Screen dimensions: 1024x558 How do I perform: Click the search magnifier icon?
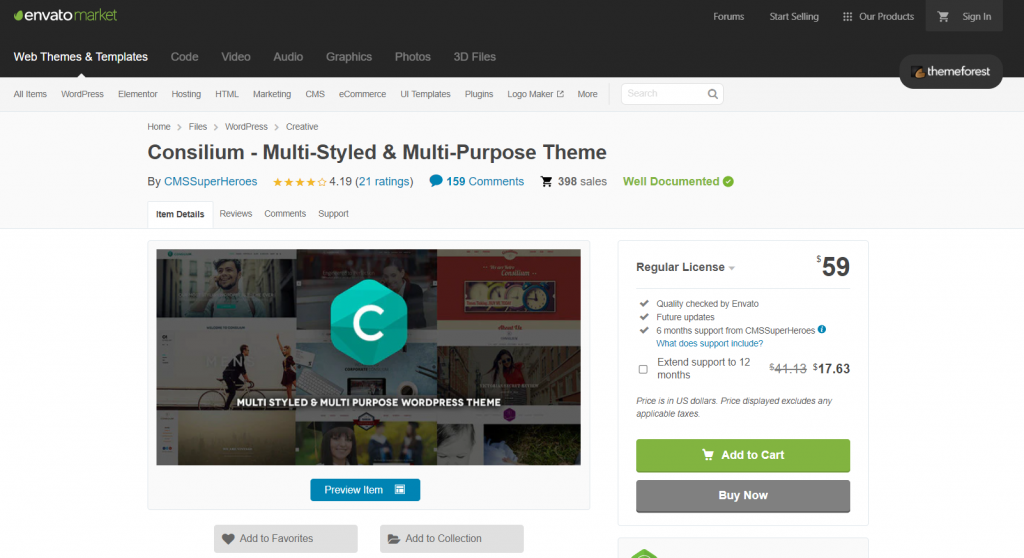pos(712,94)
